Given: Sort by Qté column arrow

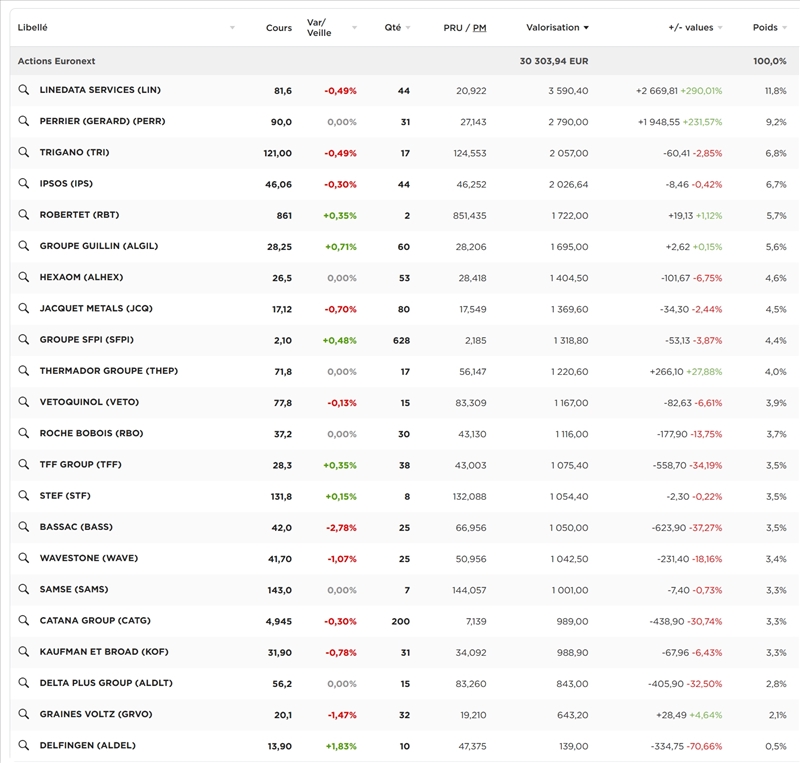Looking at the screenshot, I should coord(408,28).
